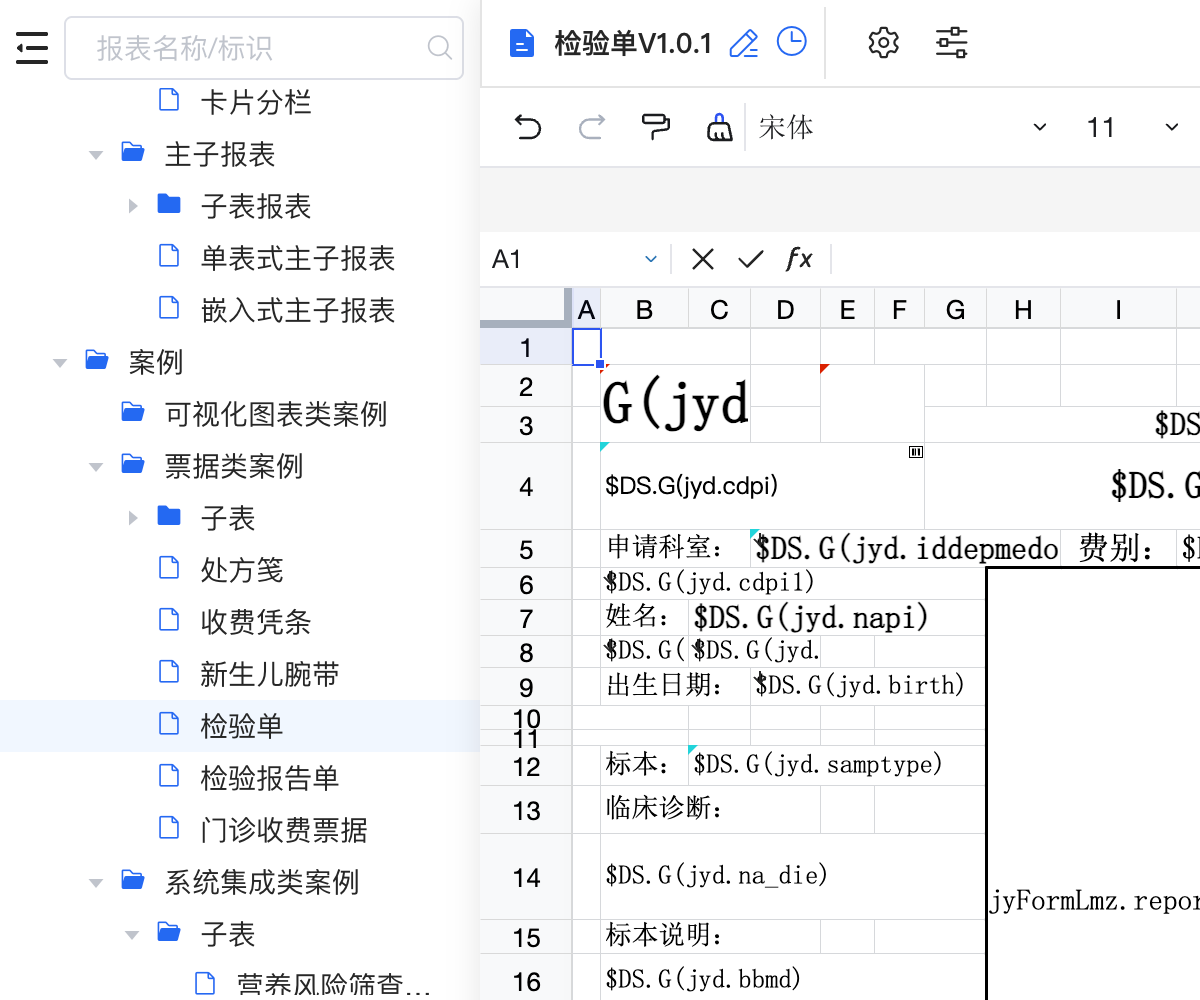Undo the last action

pyautogui.click(x=528, y=127)
